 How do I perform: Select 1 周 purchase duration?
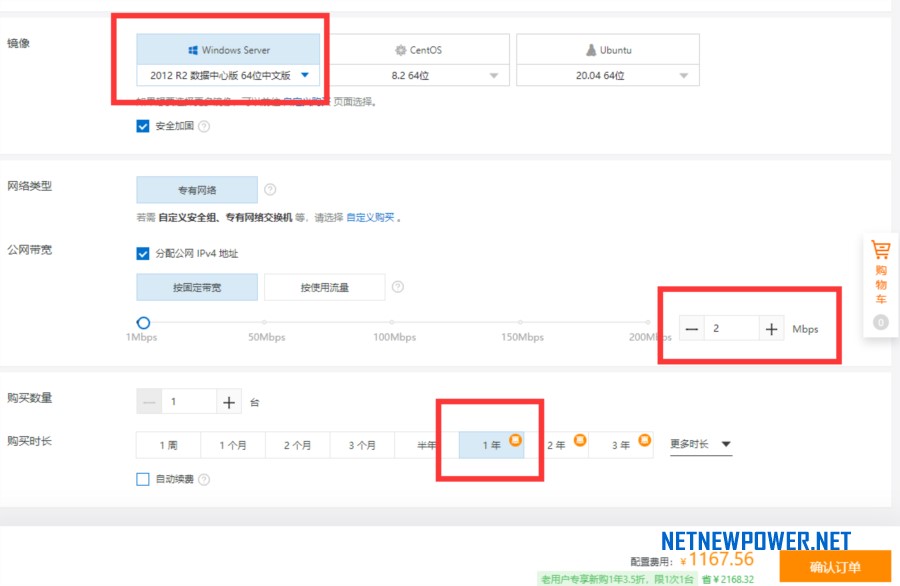point(168,445)
